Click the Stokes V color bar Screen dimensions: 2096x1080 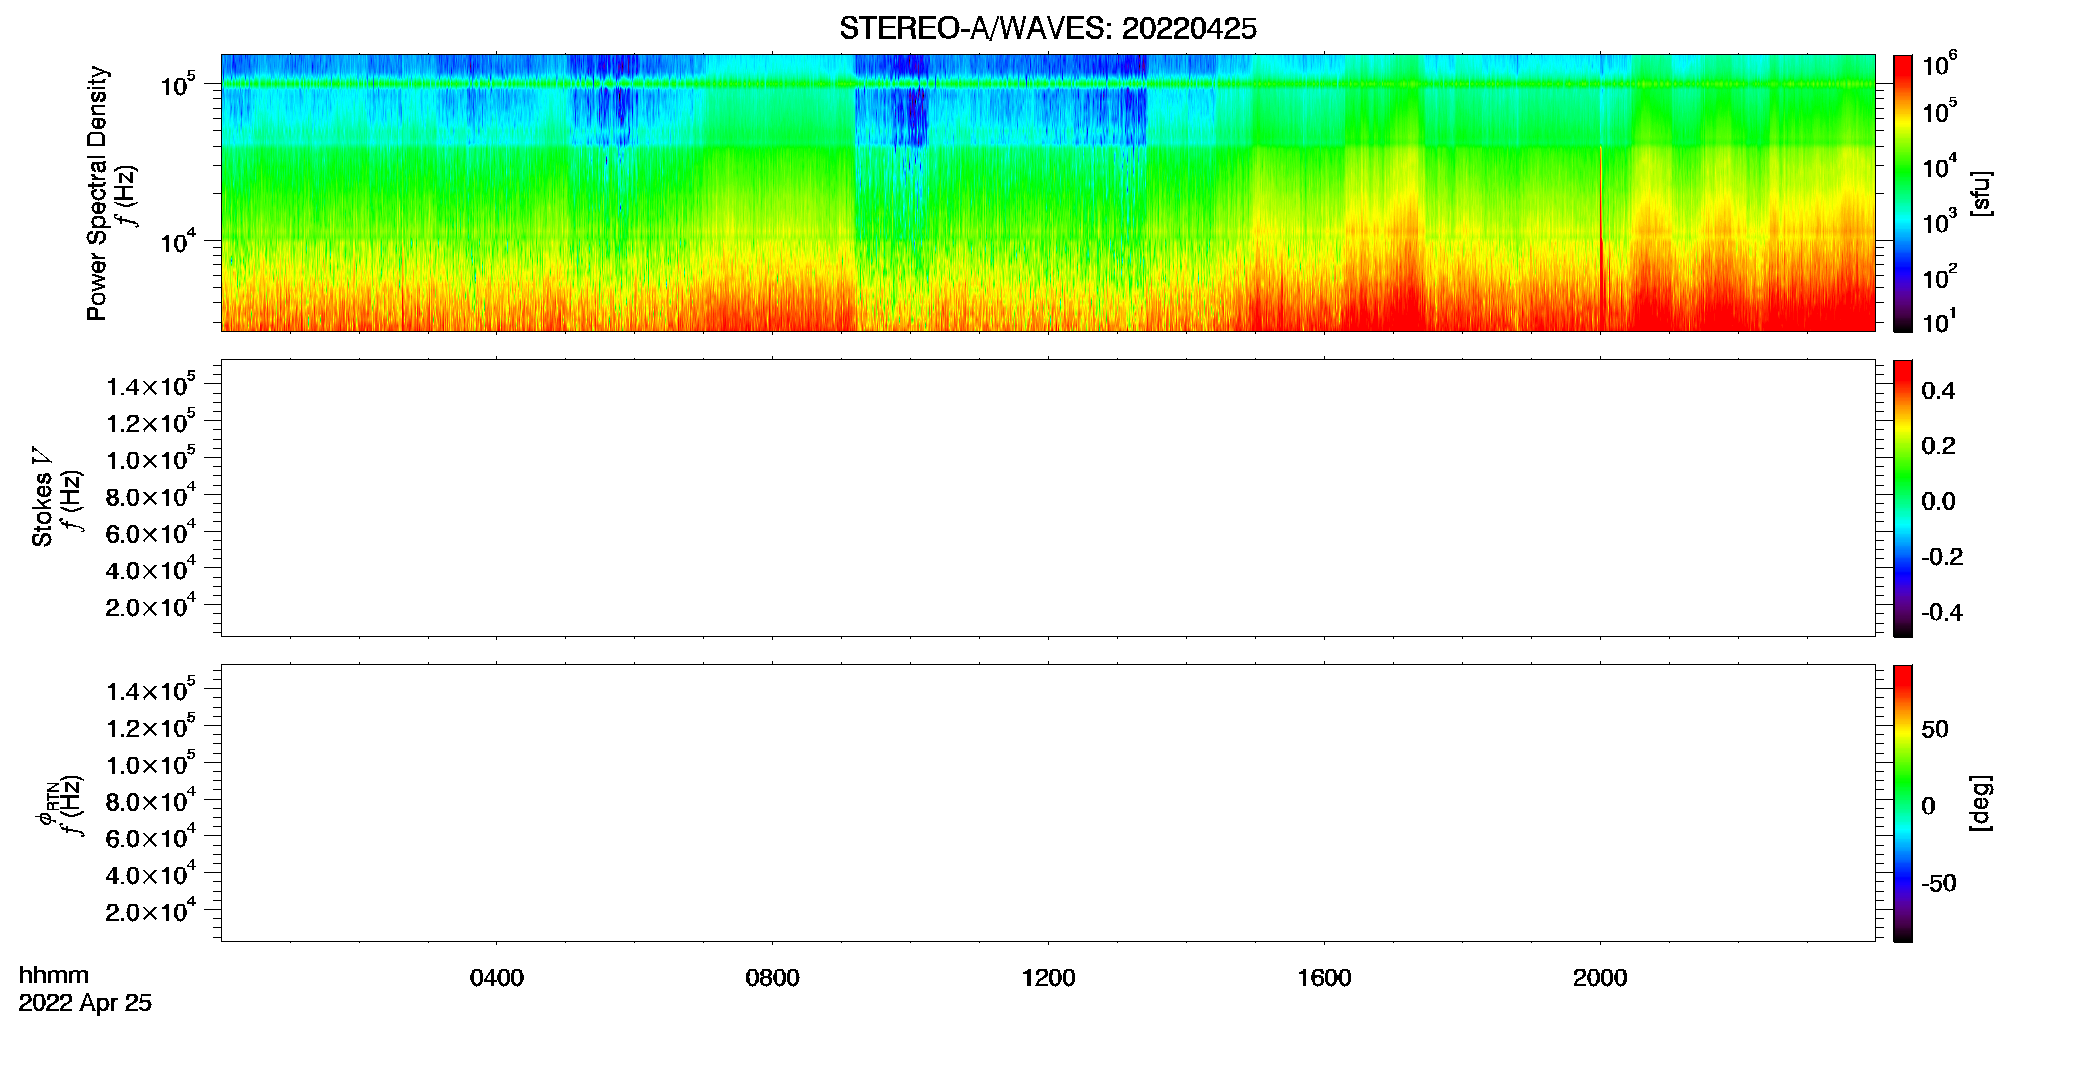(1903, 498)
